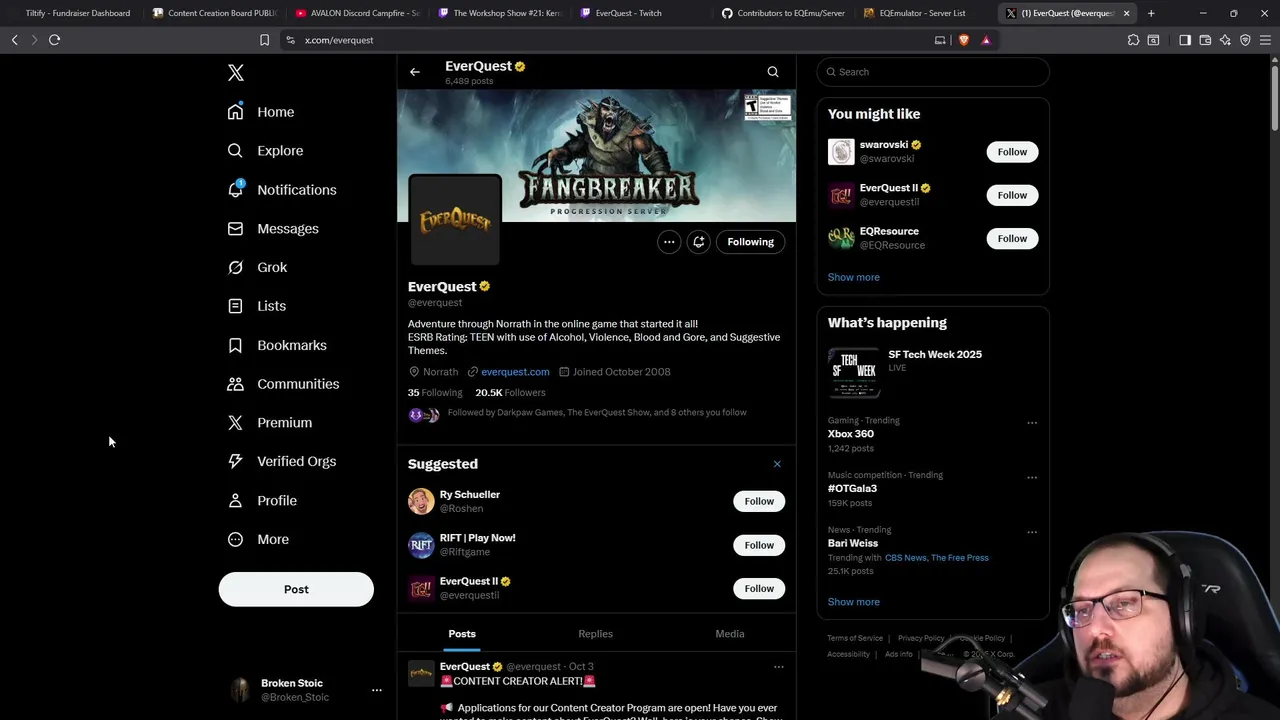The image size is (1280, 720).
Task: Click the 35 Following count
Action: [x=435, y=393]
